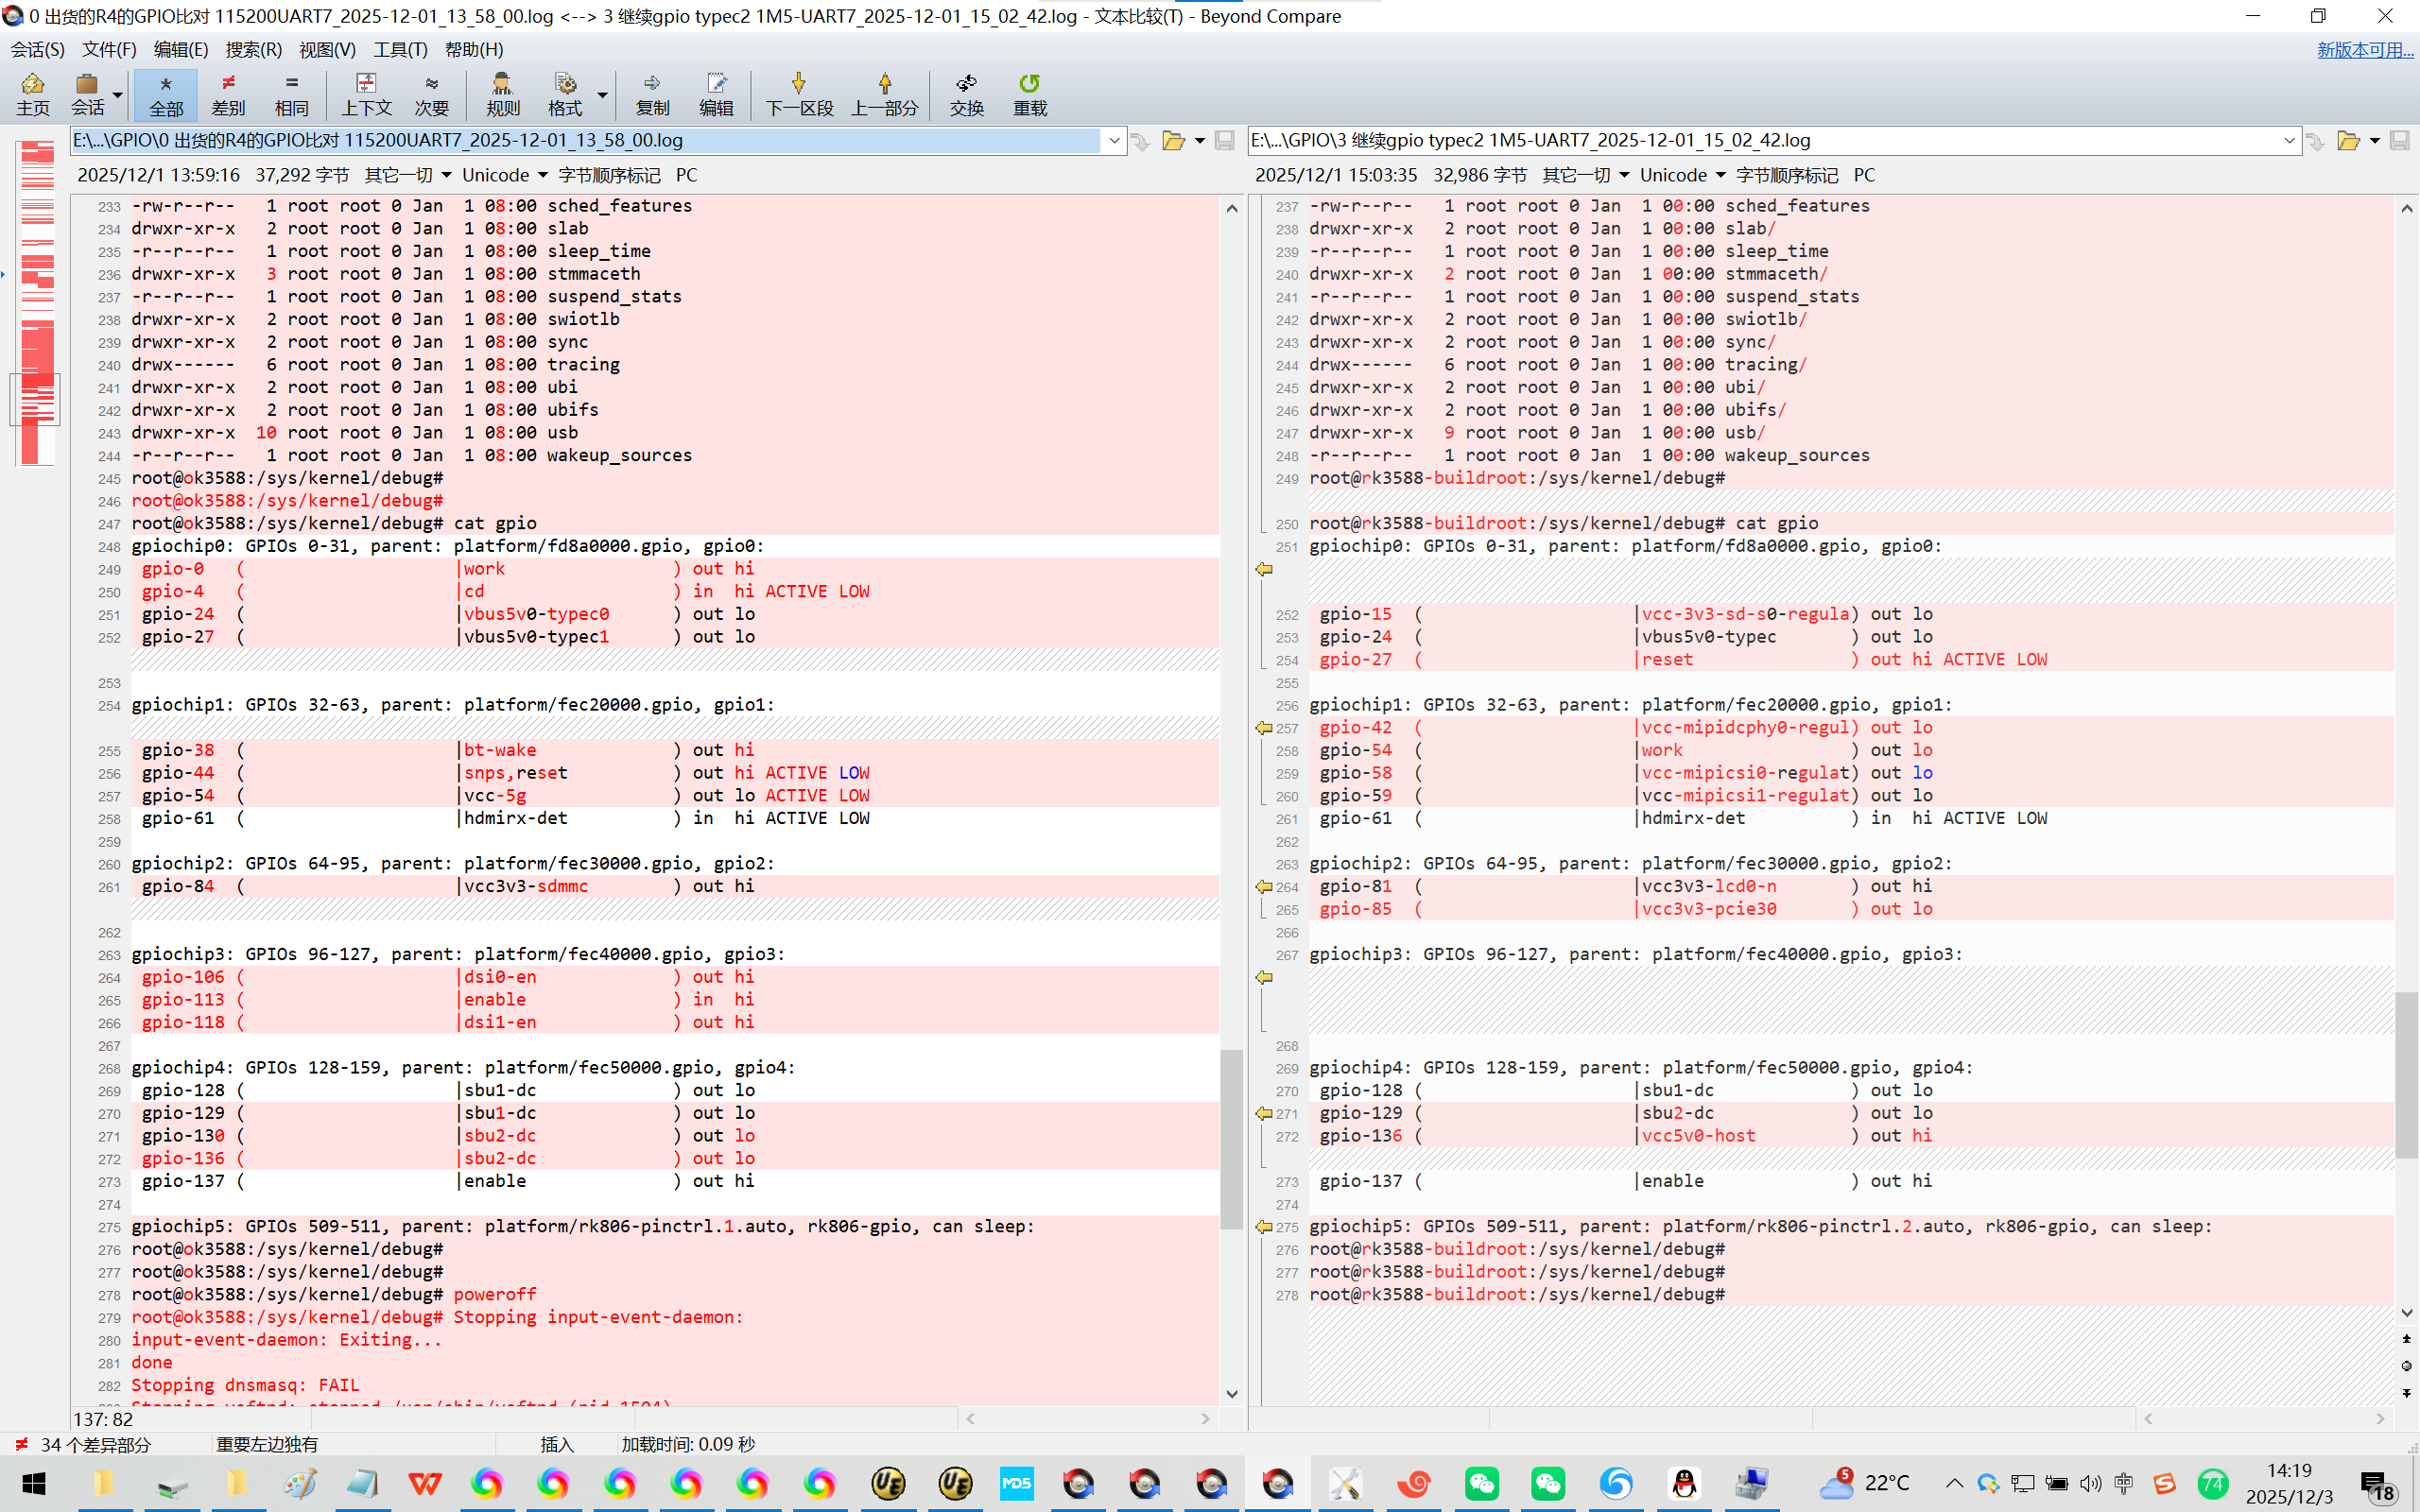Click the 交换 (Swap sides) icon
2420x1512 pixels.
pos(966,94)
